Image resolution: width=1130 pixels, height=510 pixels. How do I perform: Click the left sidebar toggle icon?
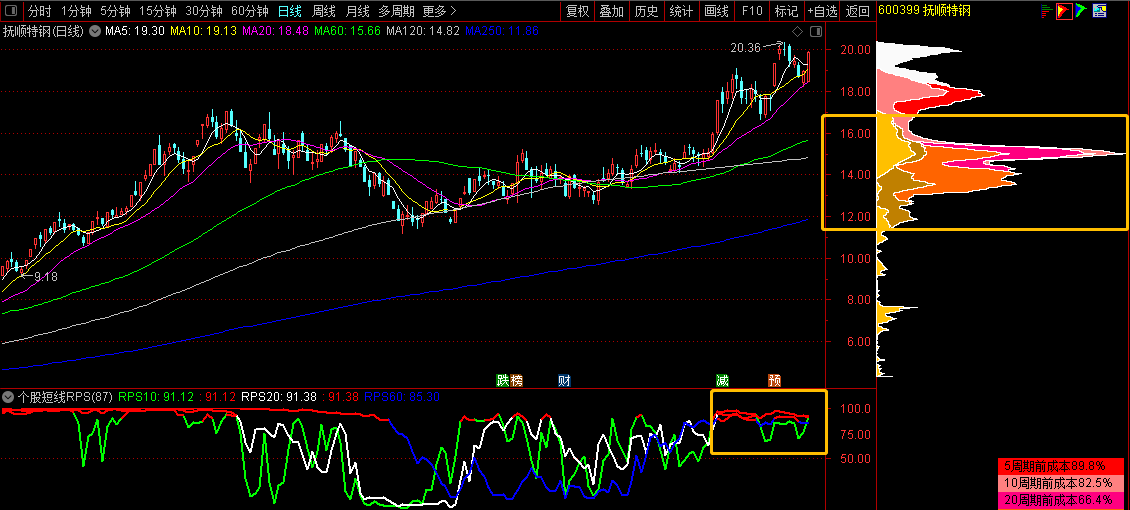point(10,12)
